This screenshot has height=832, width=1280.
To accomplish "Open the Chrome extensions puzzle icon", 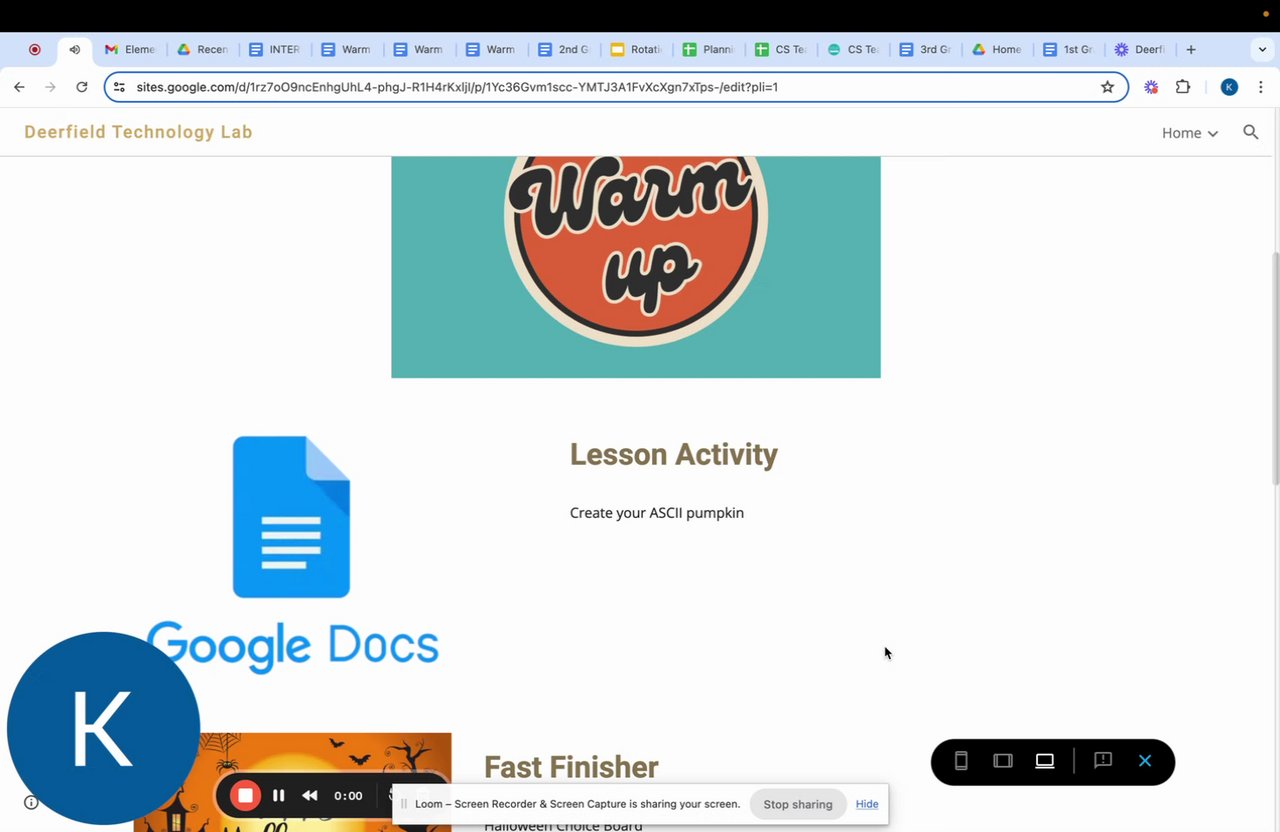I will point(1183,87).
